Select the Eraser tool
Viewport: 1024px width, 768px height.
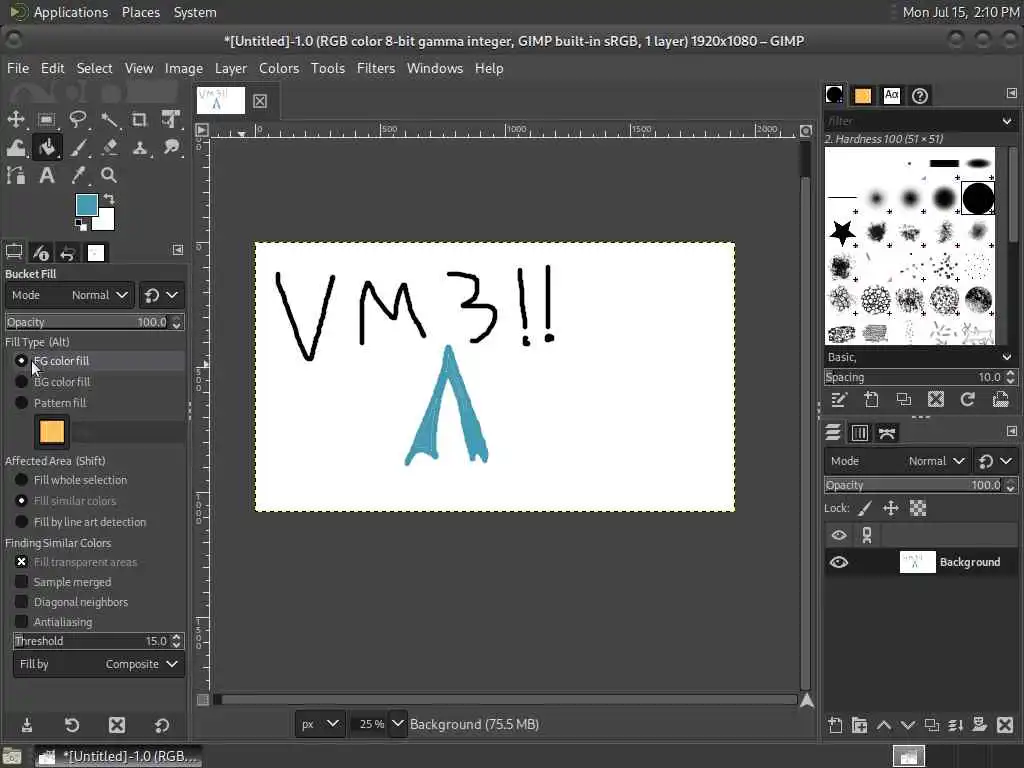[109, 148]
